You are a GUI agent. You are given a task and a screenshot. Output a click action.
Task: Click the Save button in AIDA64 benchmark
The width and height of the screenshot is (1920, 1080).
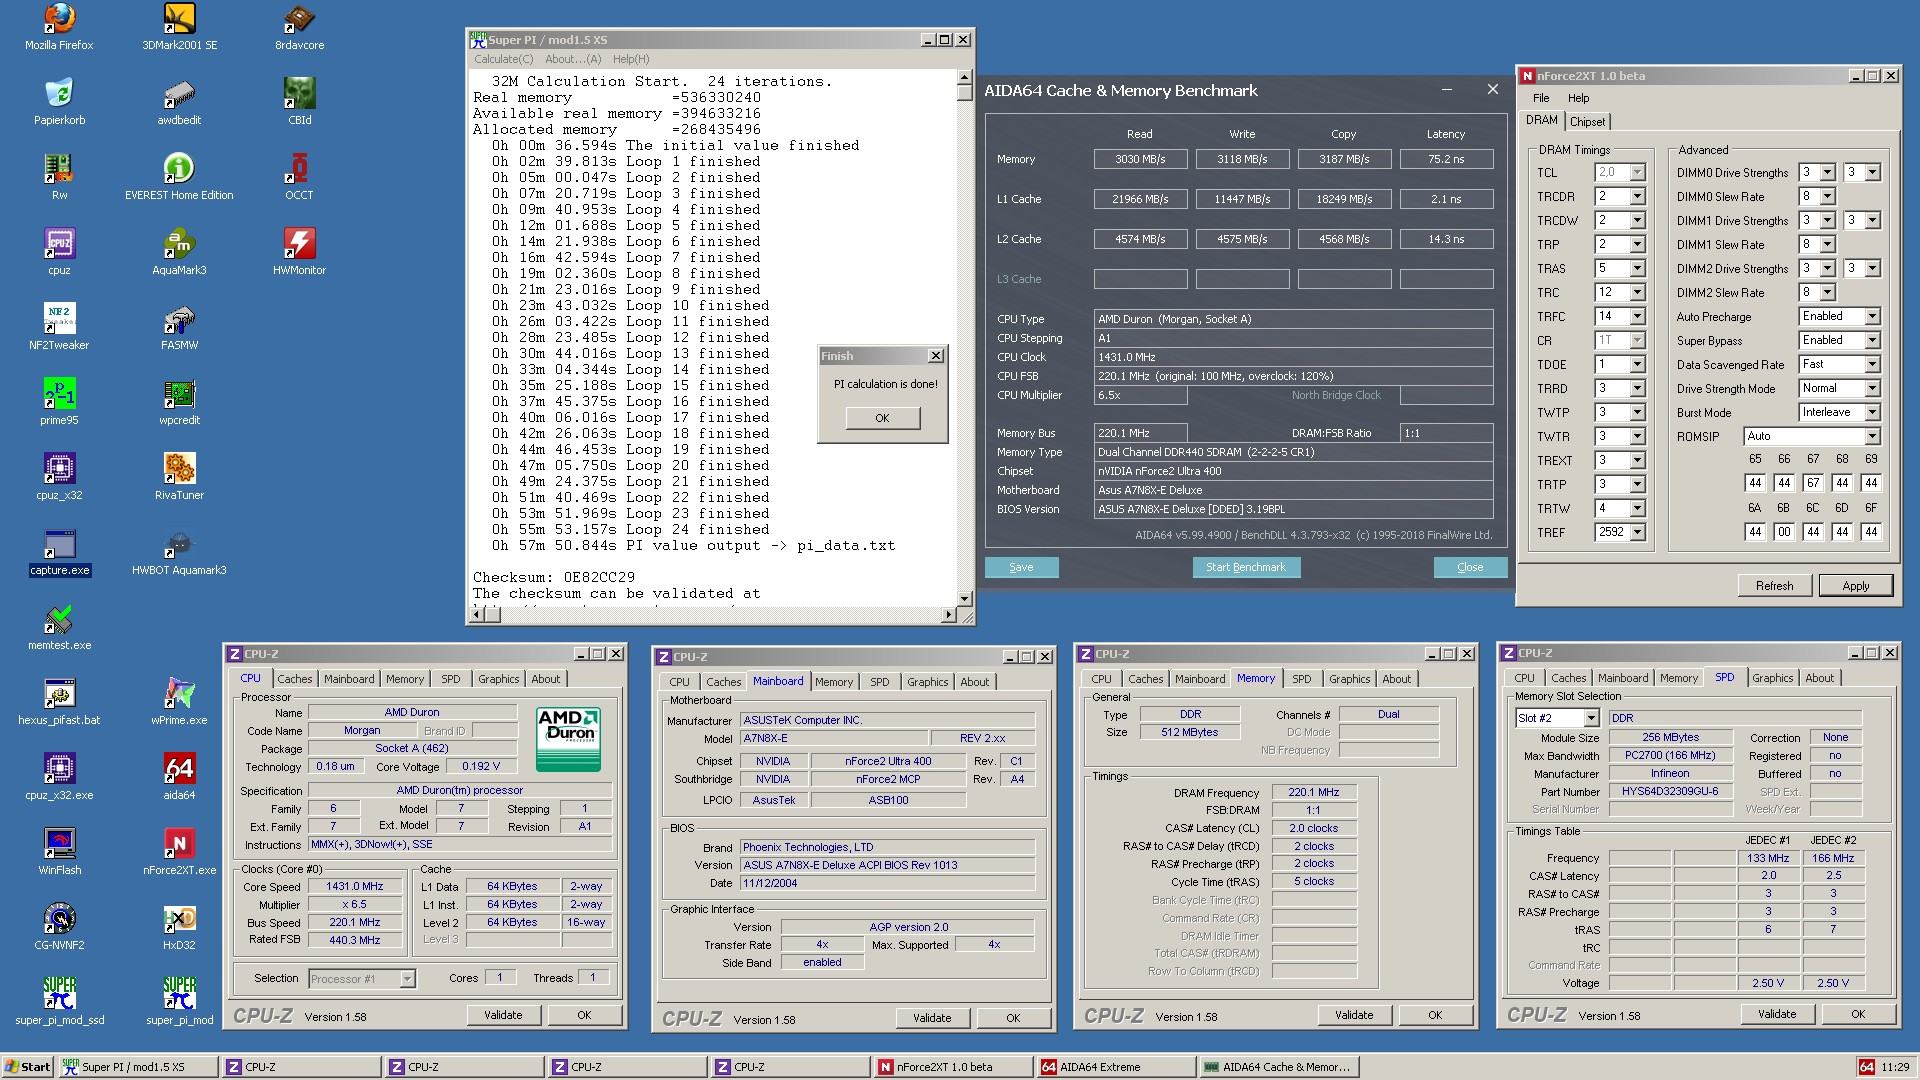1021,567
